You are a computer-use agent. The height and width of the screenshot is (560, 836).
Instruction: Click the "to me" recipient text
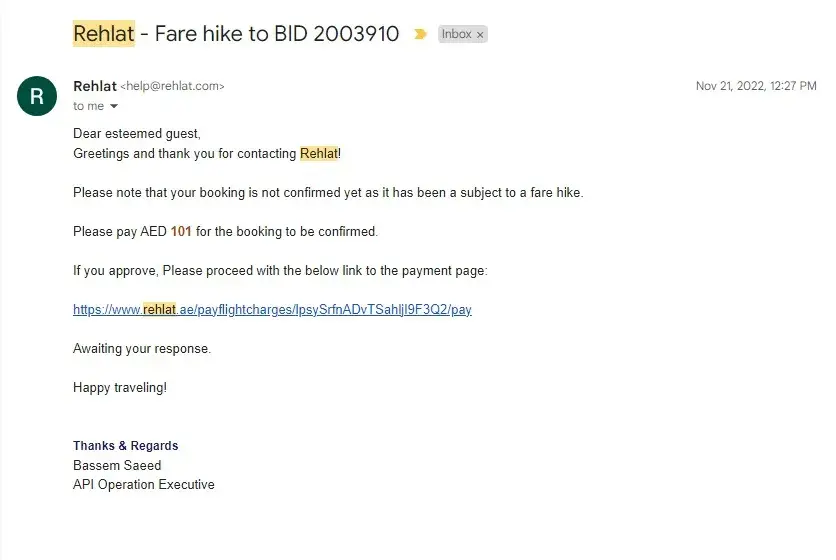click(x=88, y=106)
